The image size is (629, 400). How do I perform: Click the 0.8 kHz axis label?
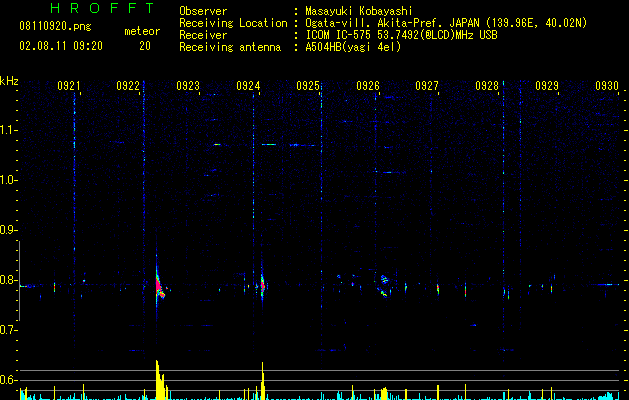tap(9, 280)
